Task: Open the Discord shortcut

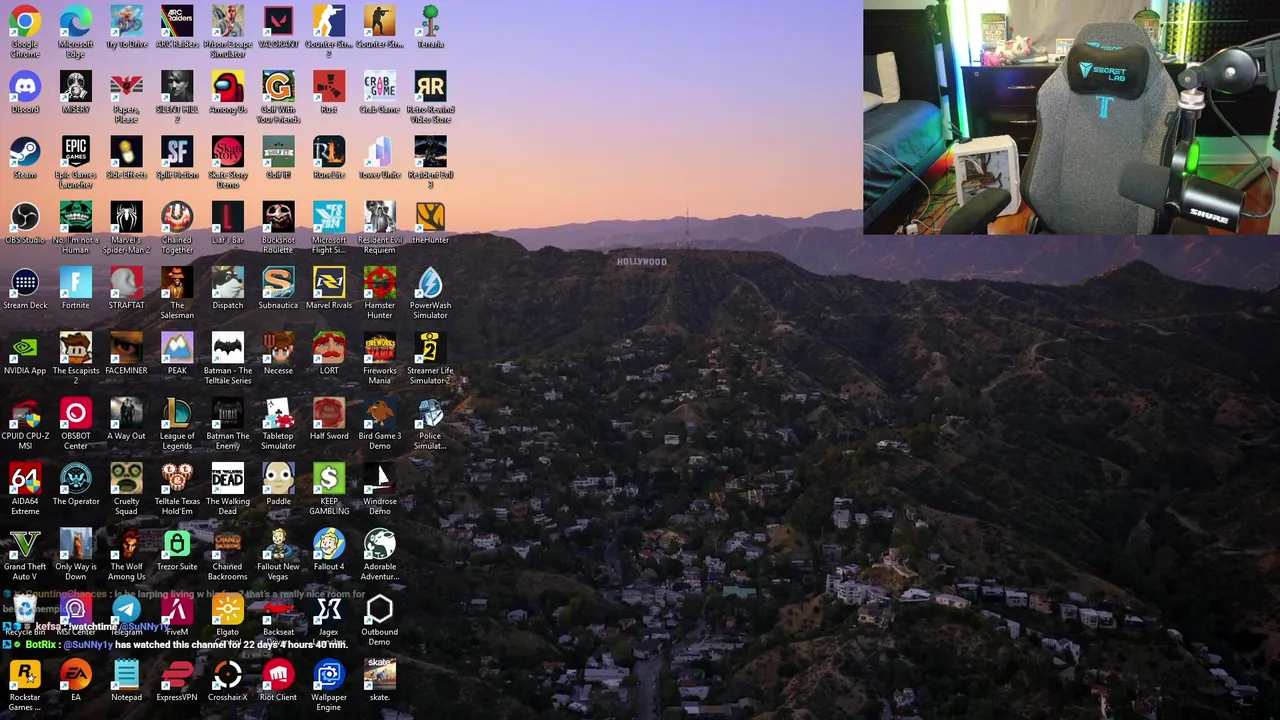Action: 25,92
